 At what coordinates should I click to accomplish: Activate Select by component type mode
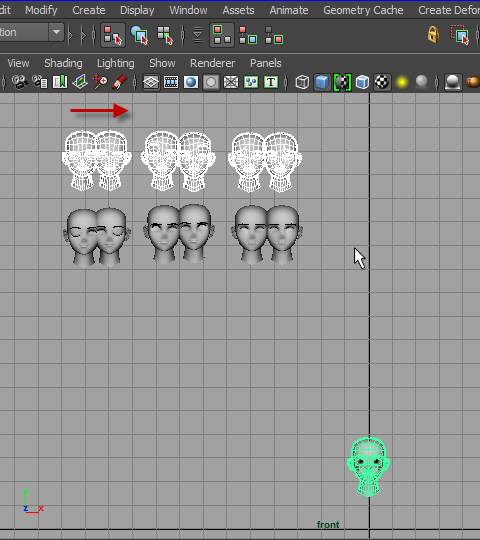pyautogui.click(x=165, y=35)
